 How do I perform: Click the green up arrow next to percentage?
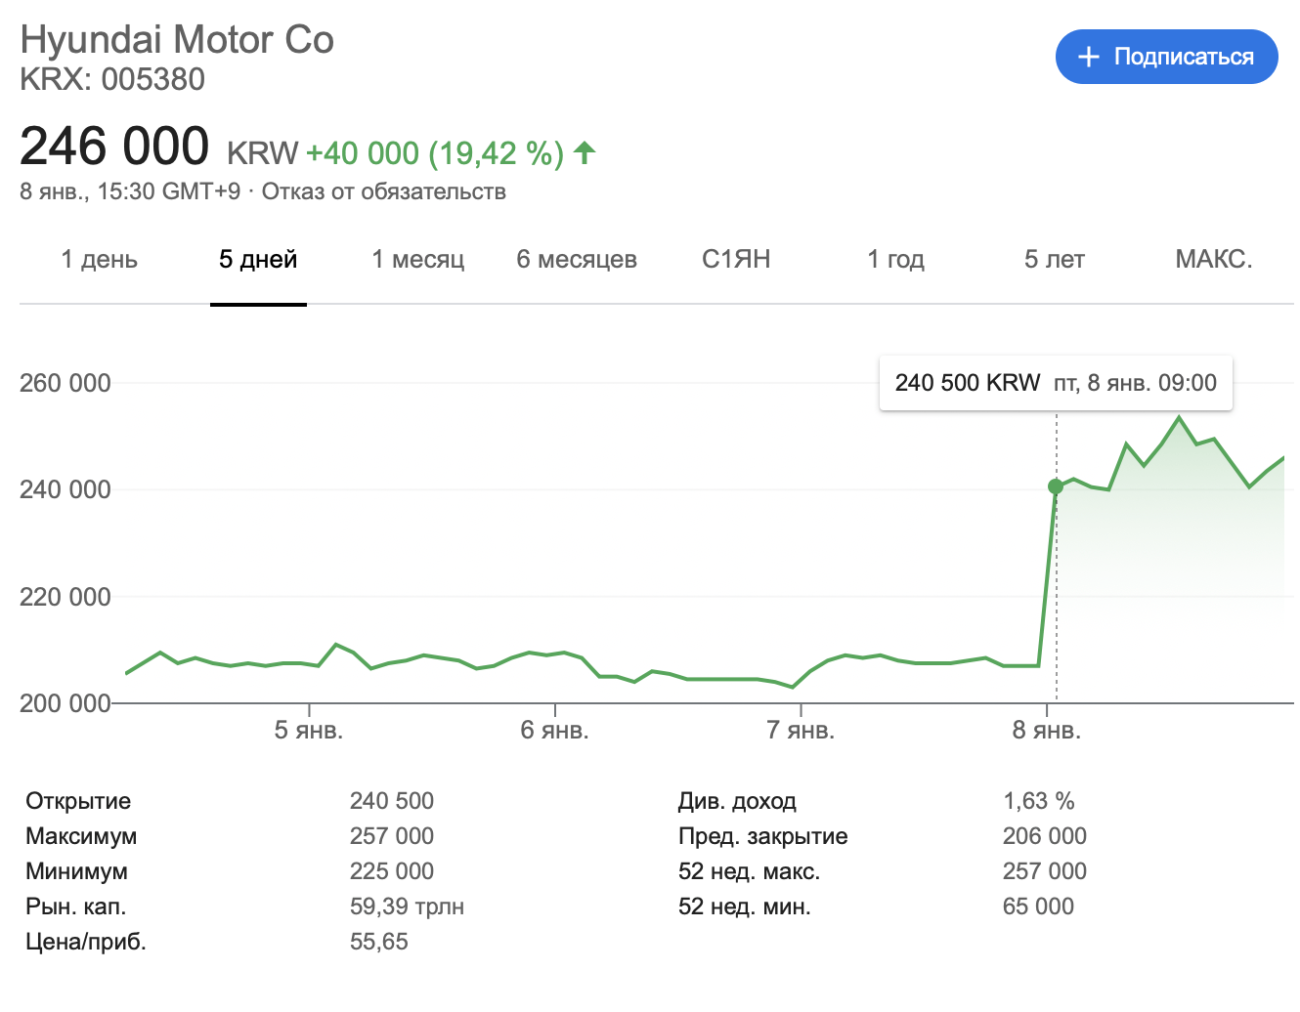coord(585,153)
